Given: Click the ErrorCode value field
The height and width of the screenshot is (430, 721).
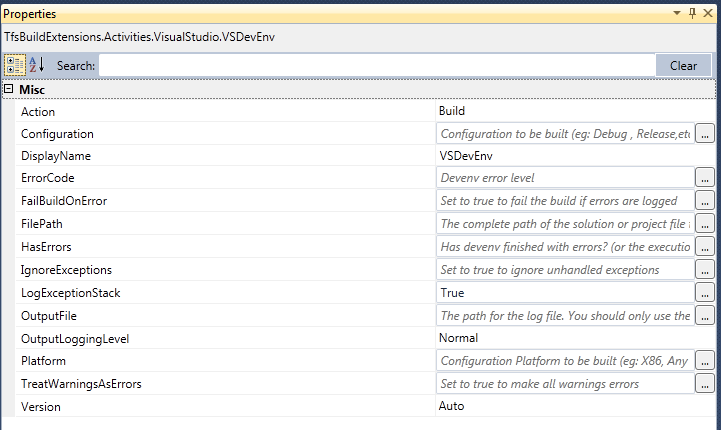Looking at the screenshot, I should tap(565, 178).
